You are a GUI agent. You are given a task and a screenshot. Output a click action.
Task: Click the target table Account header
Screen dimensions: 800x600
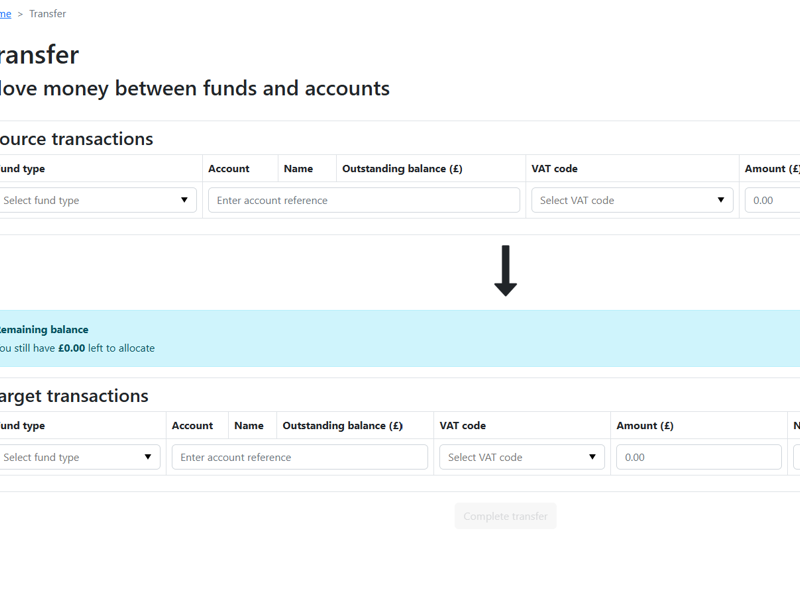point(192,426)
